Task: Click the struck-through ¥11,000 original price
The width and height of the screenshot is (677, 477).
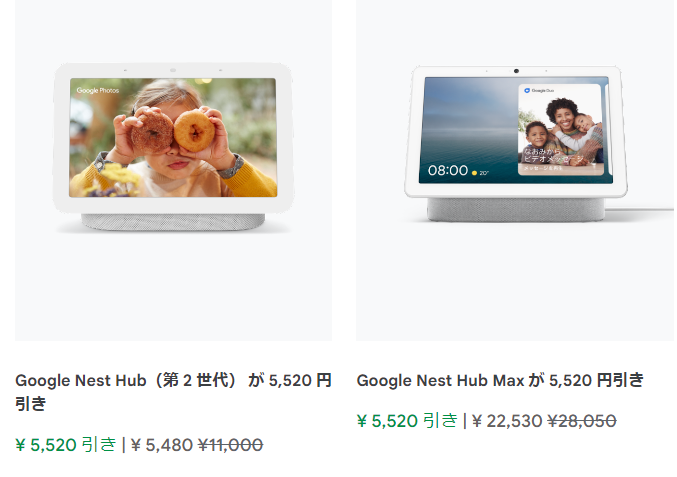Action: (x=231, y=445)
